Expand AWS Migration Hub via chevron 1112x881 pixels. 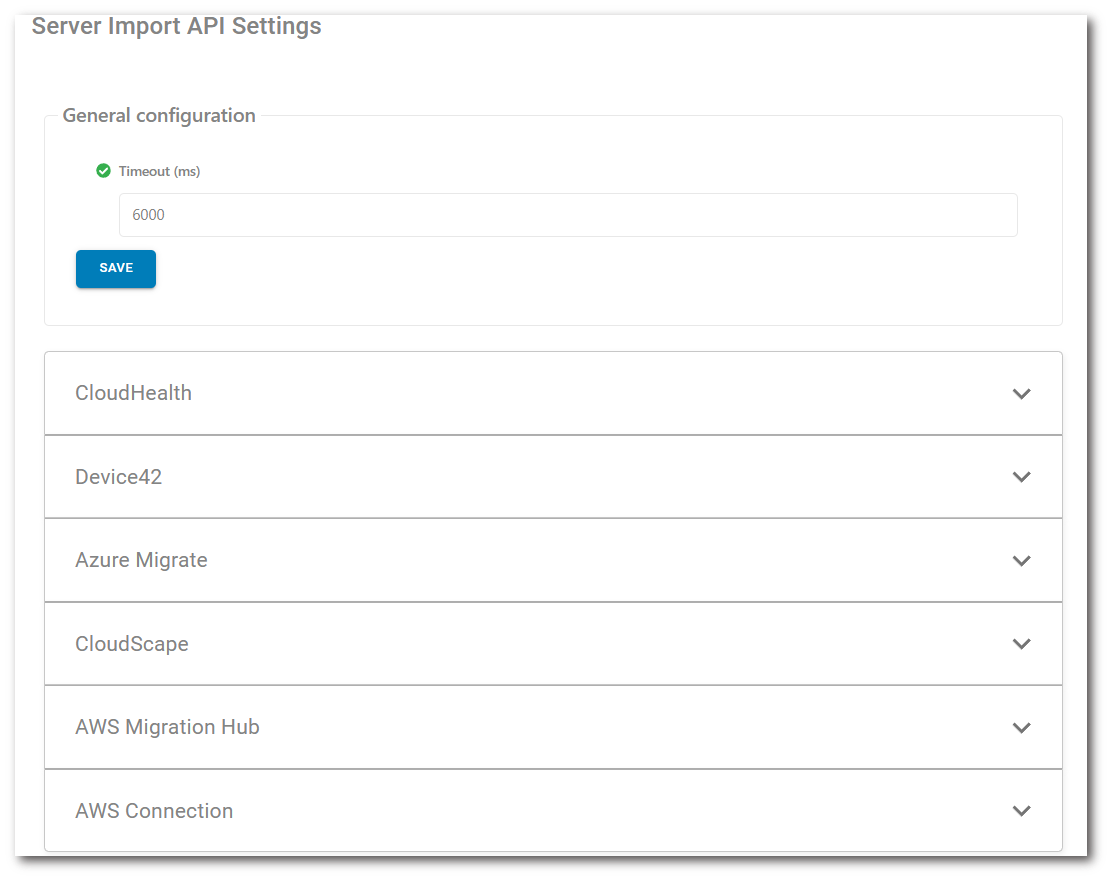click(x=1021, y=728)
